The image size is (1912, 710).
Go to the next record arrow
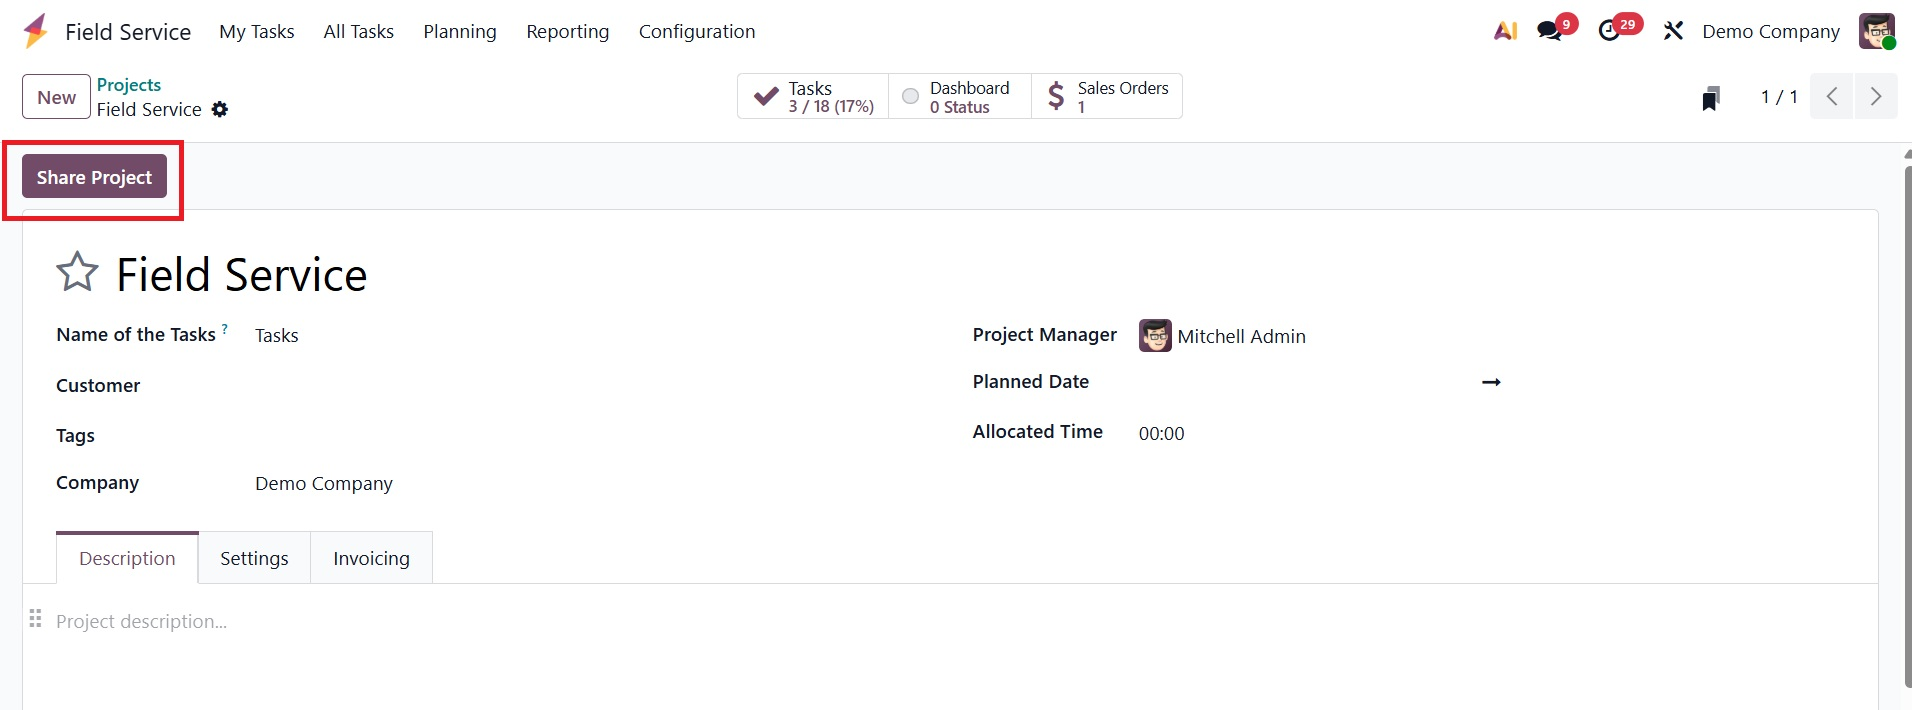coord(1876,97)
